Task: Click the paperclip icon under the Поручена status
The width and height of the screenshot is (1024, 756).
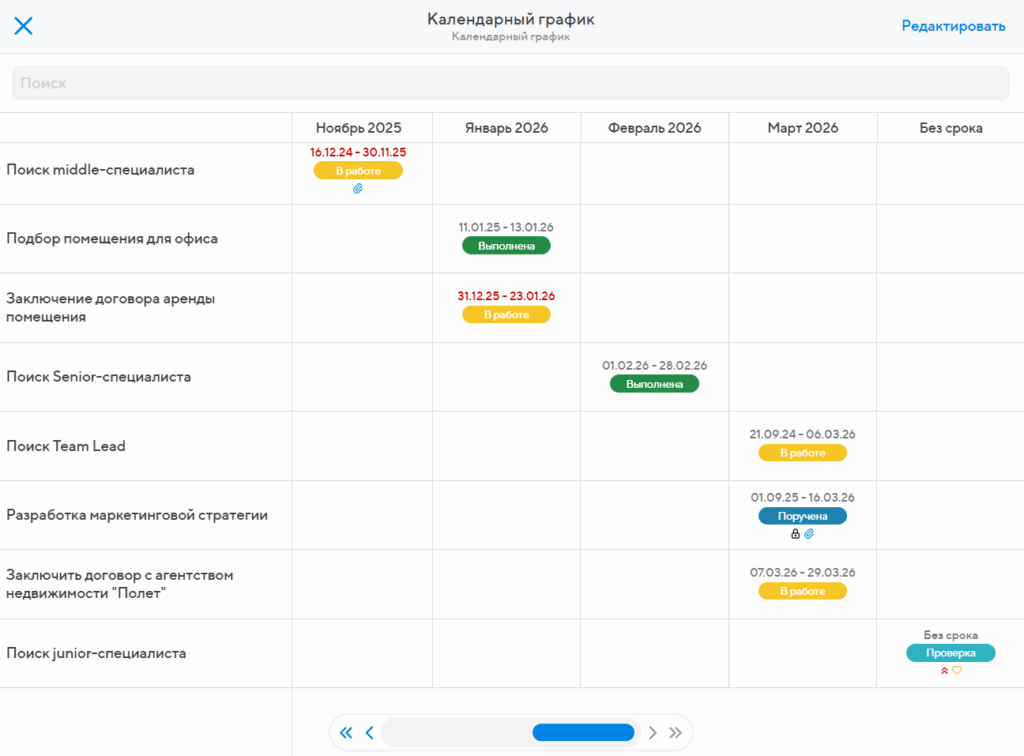Action: 809,534
